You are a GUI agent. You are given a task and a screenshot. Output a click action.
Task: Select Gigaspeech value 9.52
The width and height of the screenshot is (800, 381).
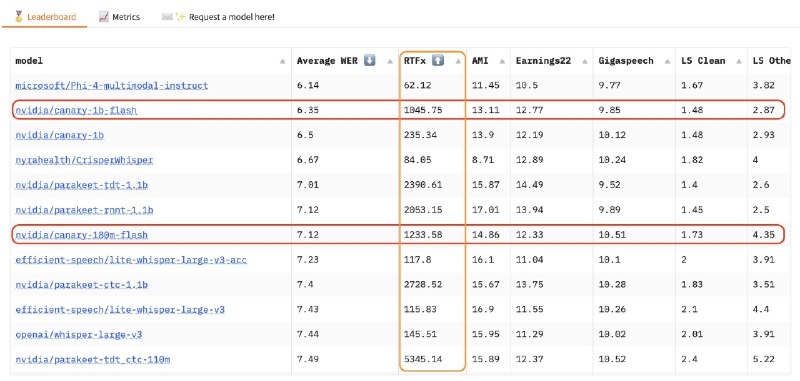tap(610, 185)
